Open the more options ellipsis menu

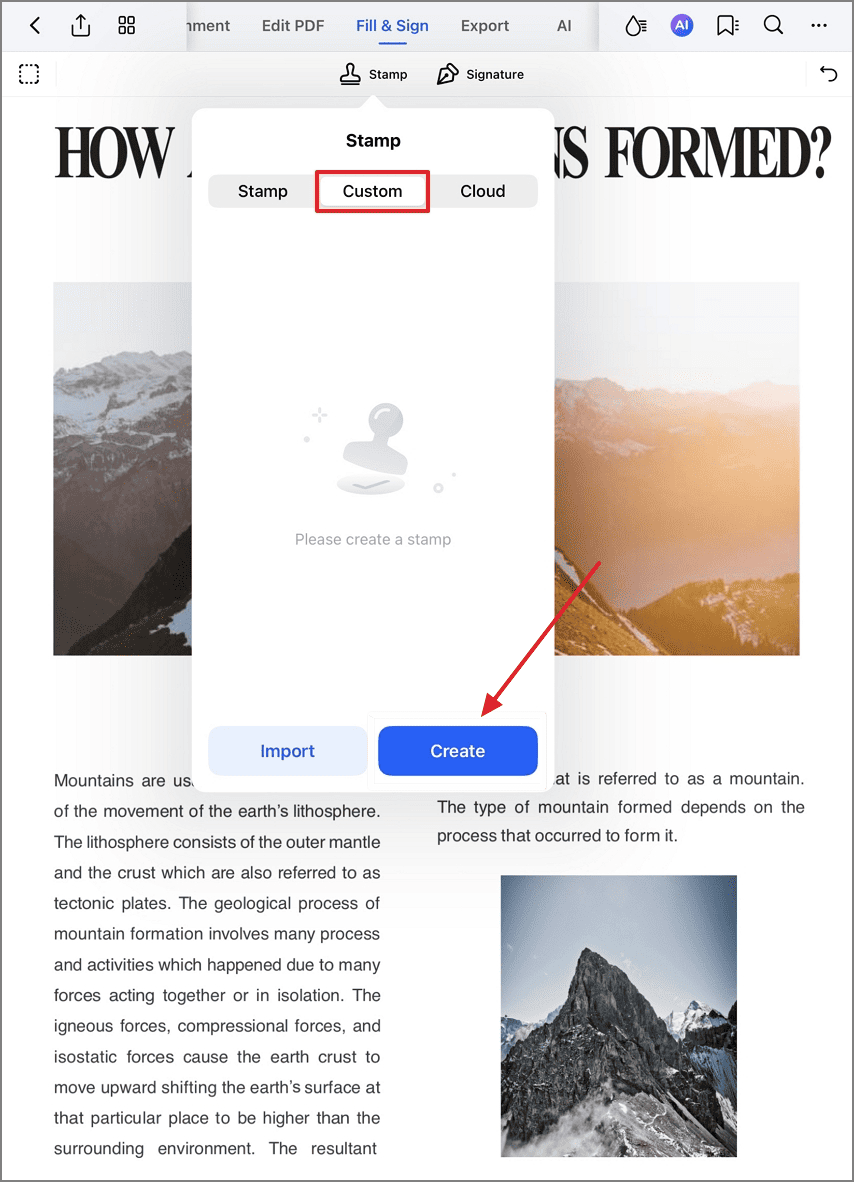click(819, 26)
